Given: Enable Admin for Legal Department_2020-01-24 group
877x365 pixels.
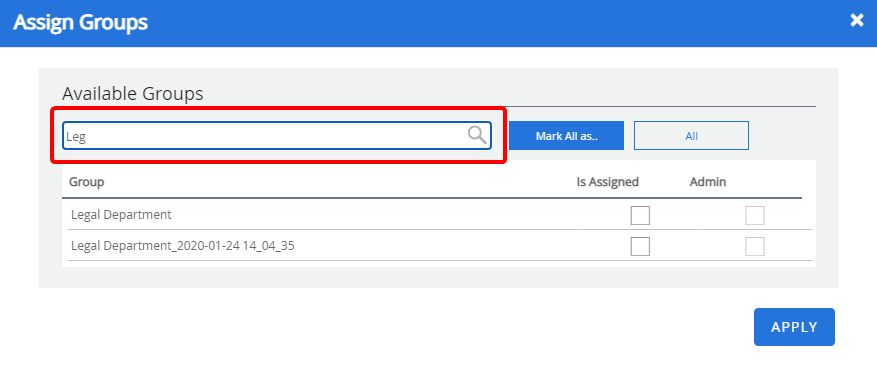Looking at the screenshot, I should pos(755,246).
